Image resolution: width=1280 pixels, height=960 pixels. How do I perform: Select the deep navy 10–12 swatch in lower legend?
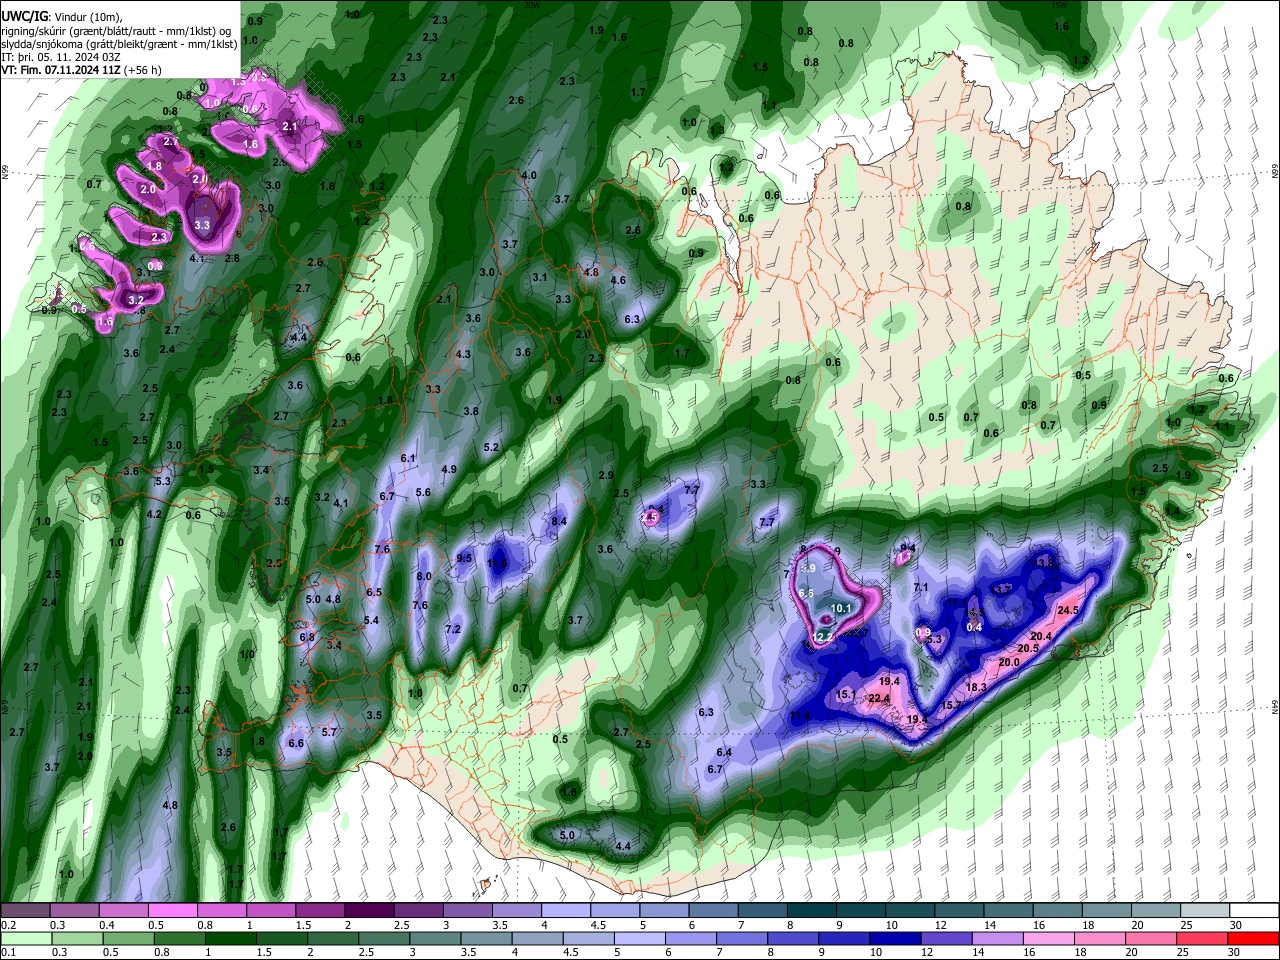895,938
